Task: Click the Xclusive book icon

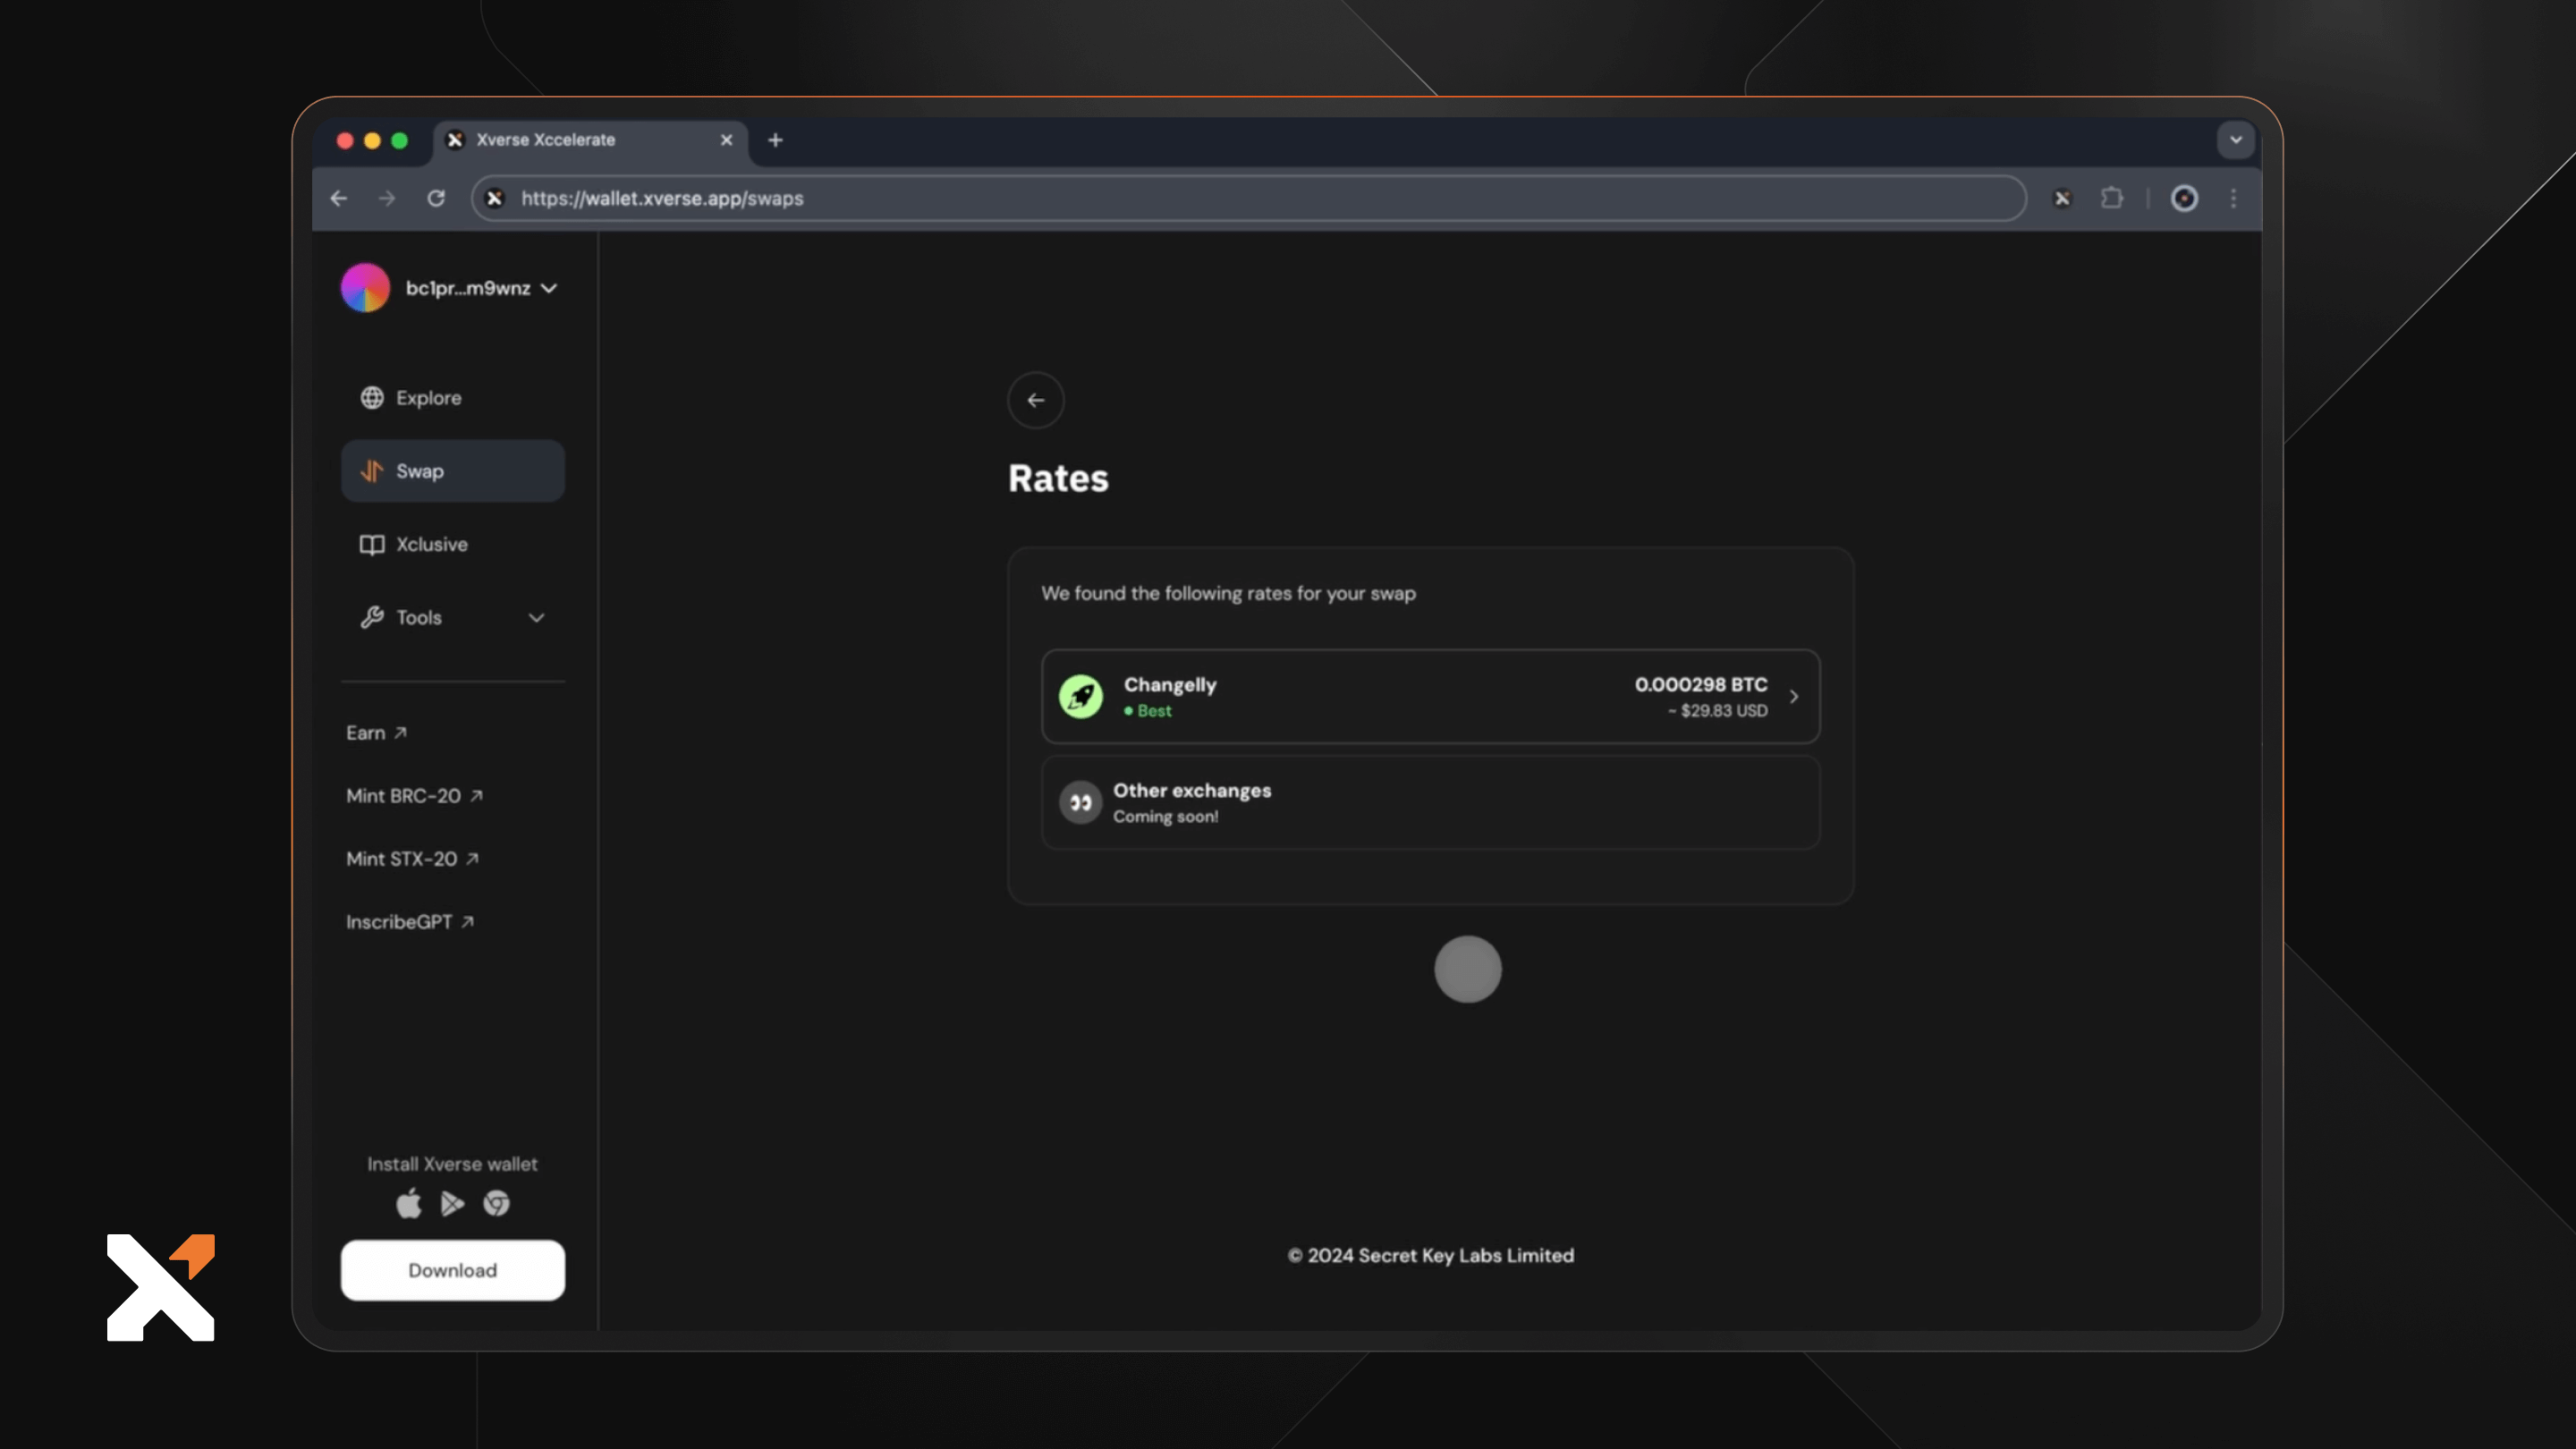Action: 372,544
